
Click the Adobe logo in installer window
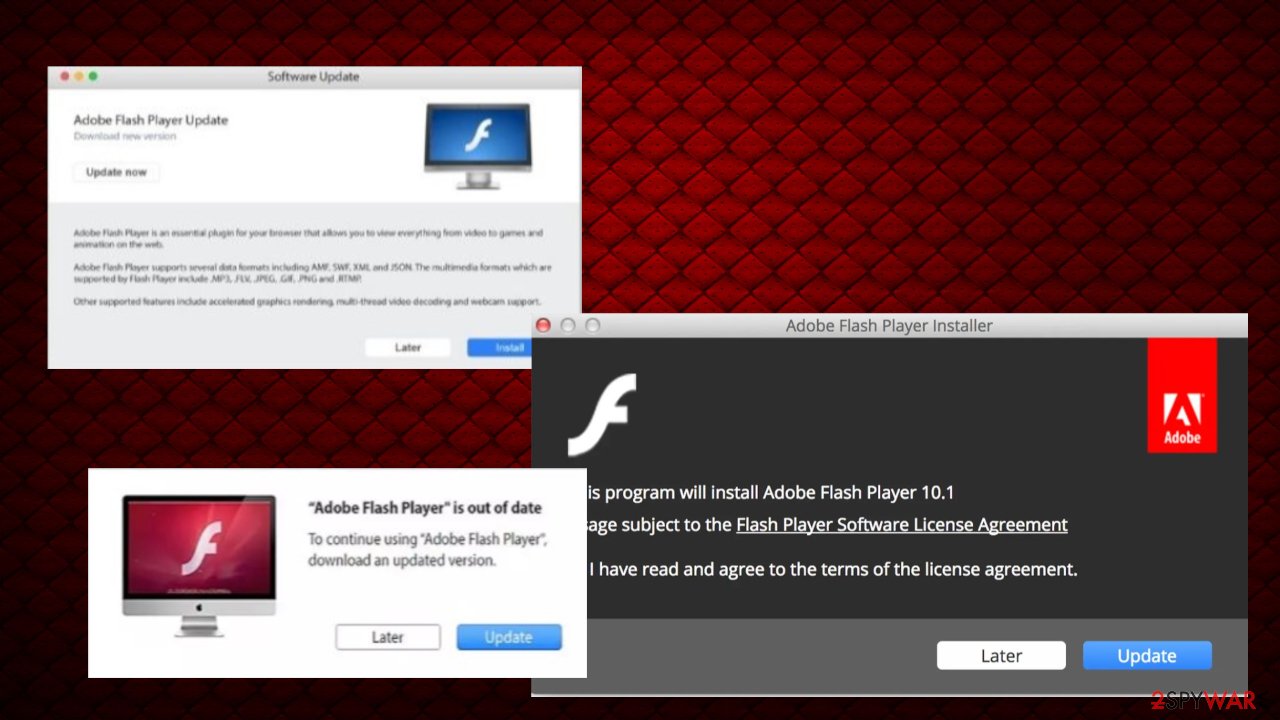(1182, 395)
